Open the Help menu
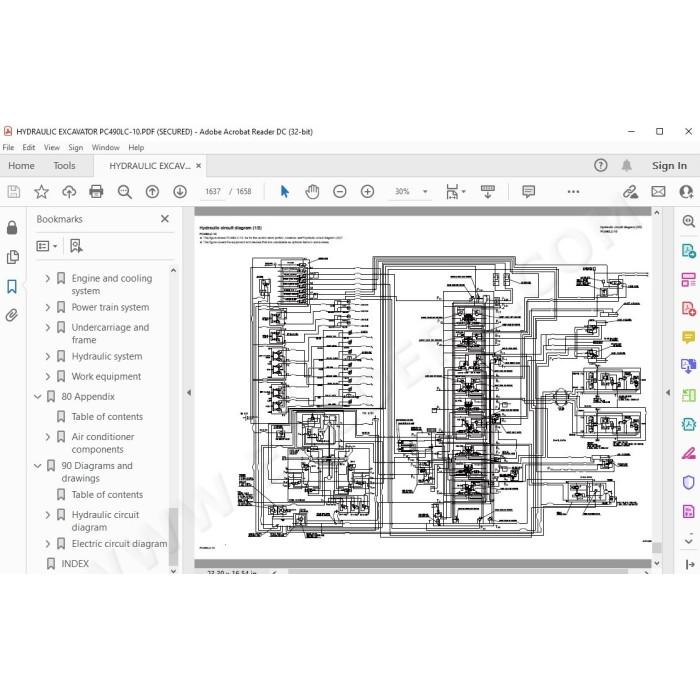 (x=136, y=147)
